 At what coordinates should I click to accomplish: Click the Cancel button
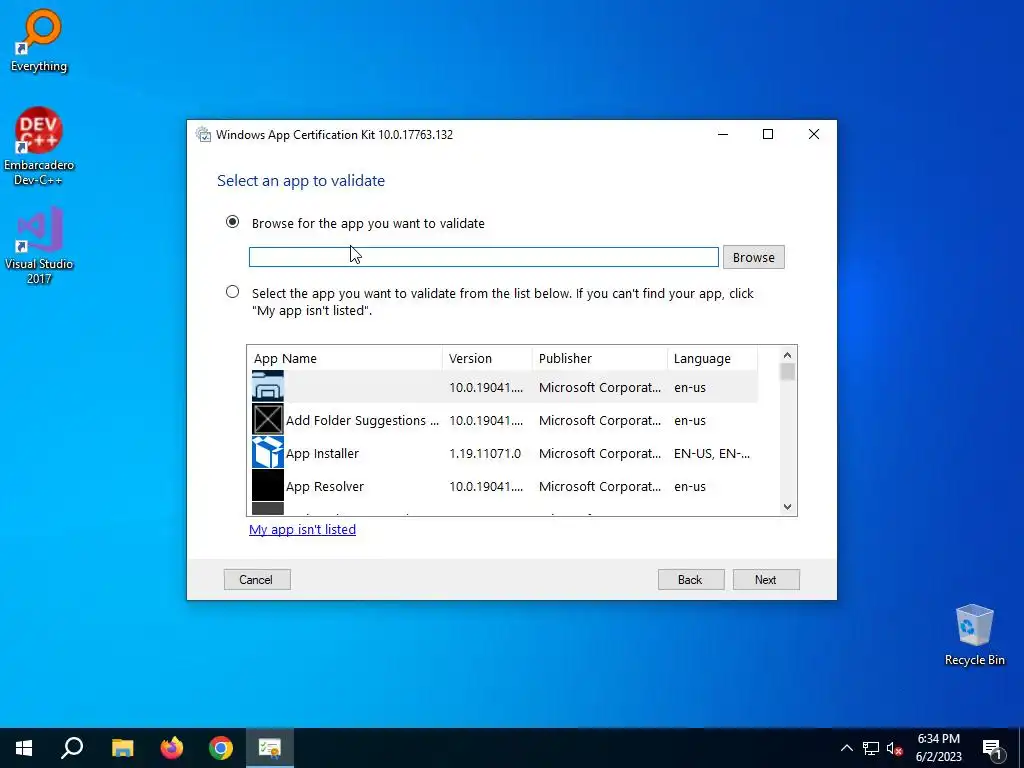(x=257, y=579)
